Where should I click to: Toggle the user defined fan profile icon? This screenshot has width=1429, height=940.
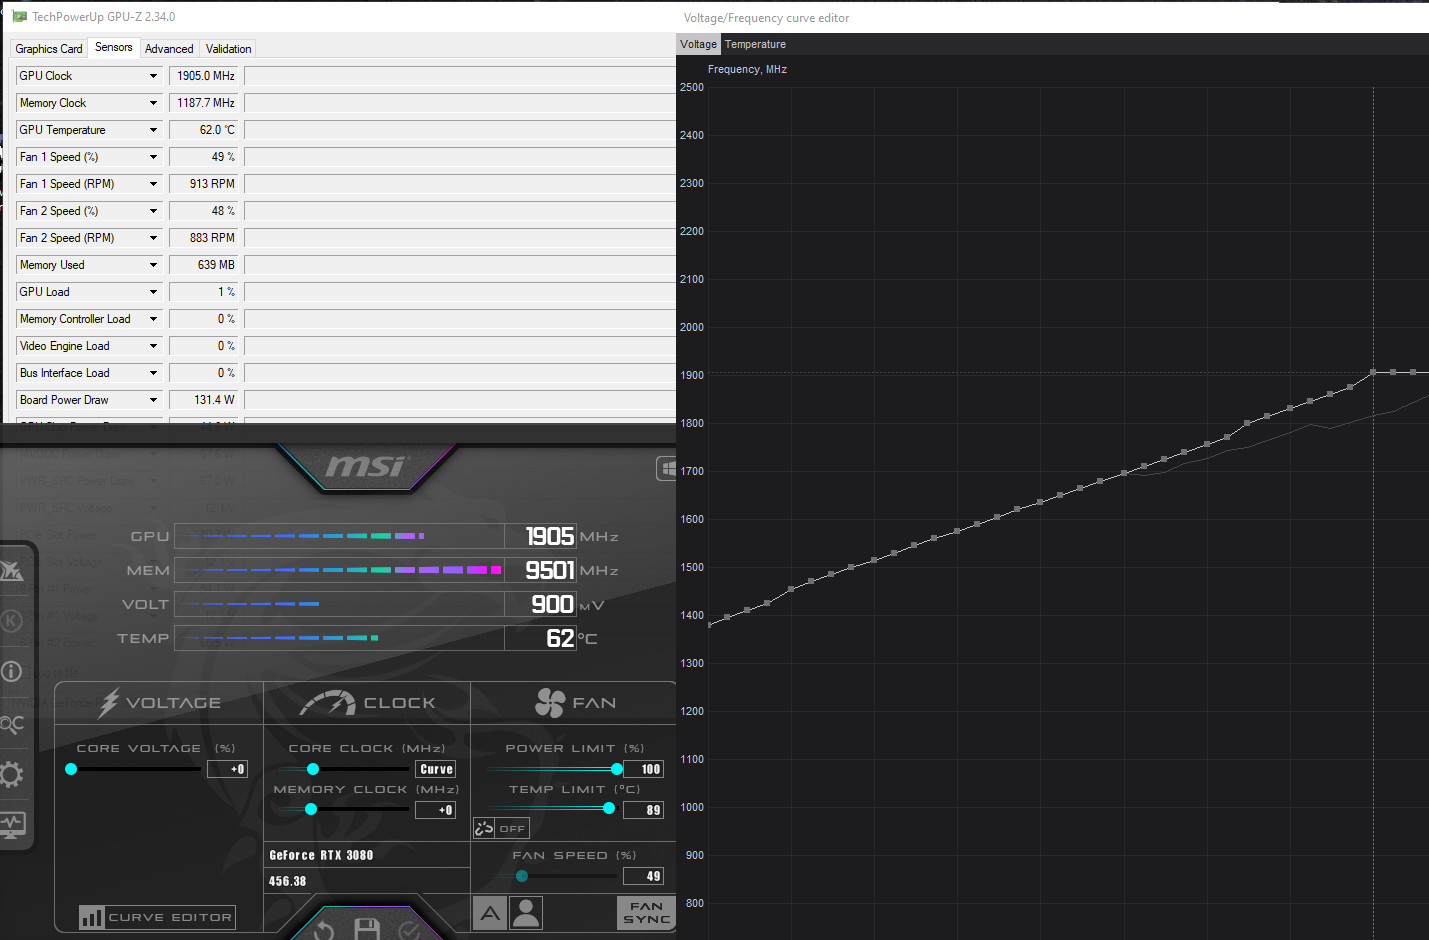point(526,913)
